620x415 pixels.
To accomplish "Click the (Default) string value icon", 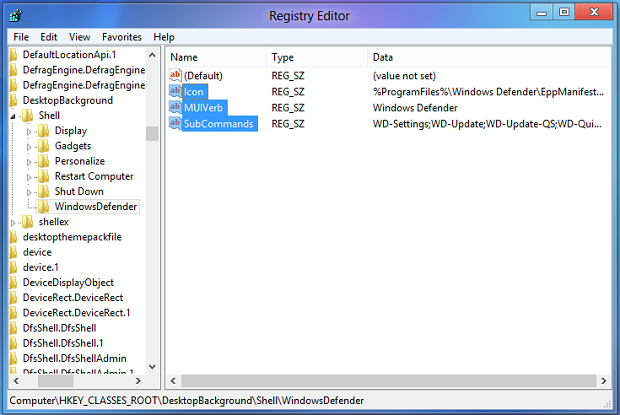I will click(x=175, y=75).
